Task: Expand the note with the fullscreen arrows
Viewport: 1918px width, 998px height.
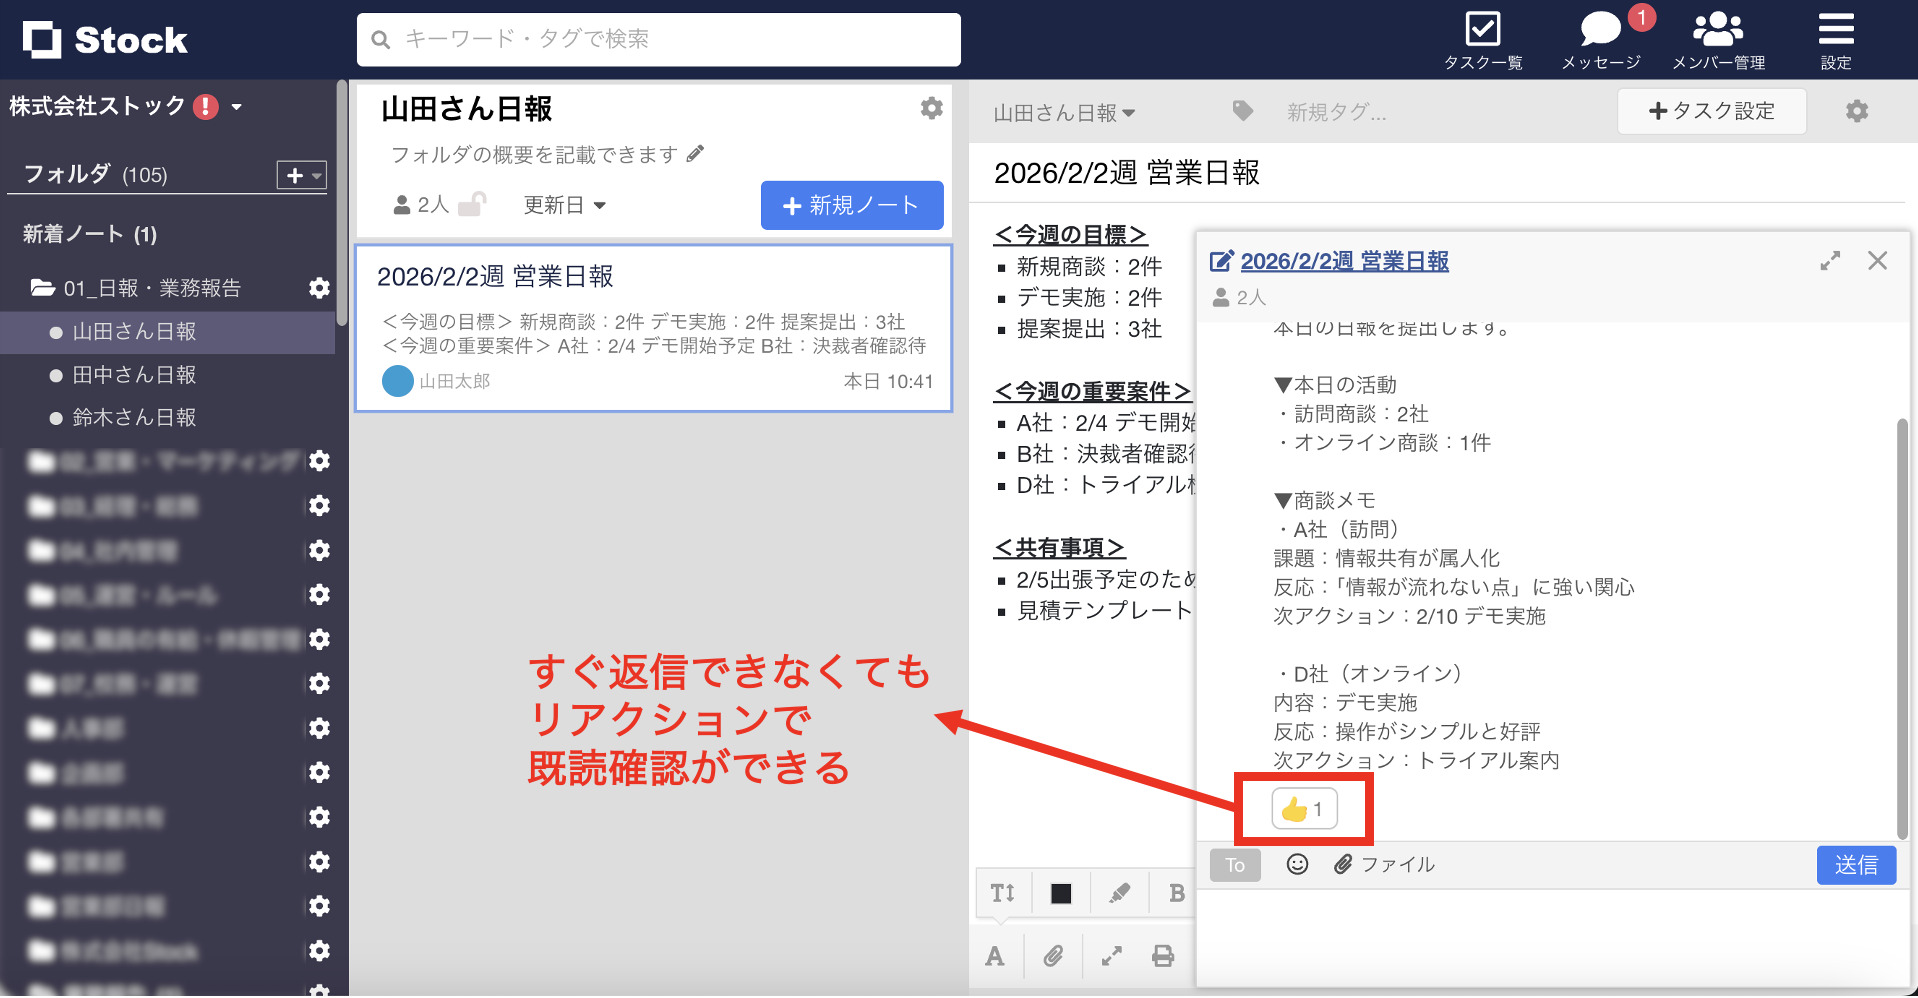Action: pyautogui.click(x=1831, y=260)
